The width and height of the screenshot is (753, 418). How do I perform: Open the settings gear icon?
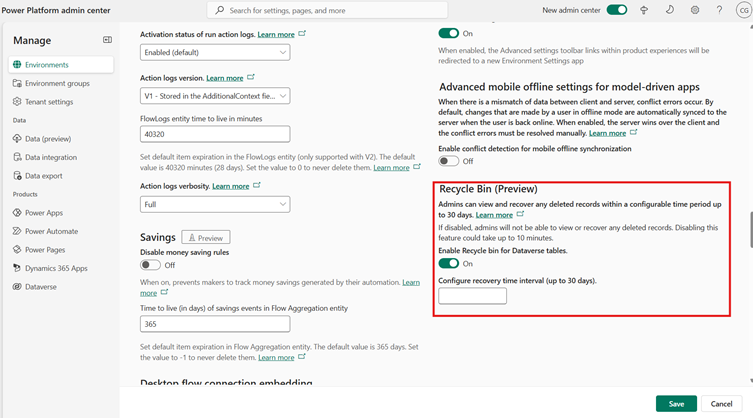pyautogui.click(x=694, y=10)
